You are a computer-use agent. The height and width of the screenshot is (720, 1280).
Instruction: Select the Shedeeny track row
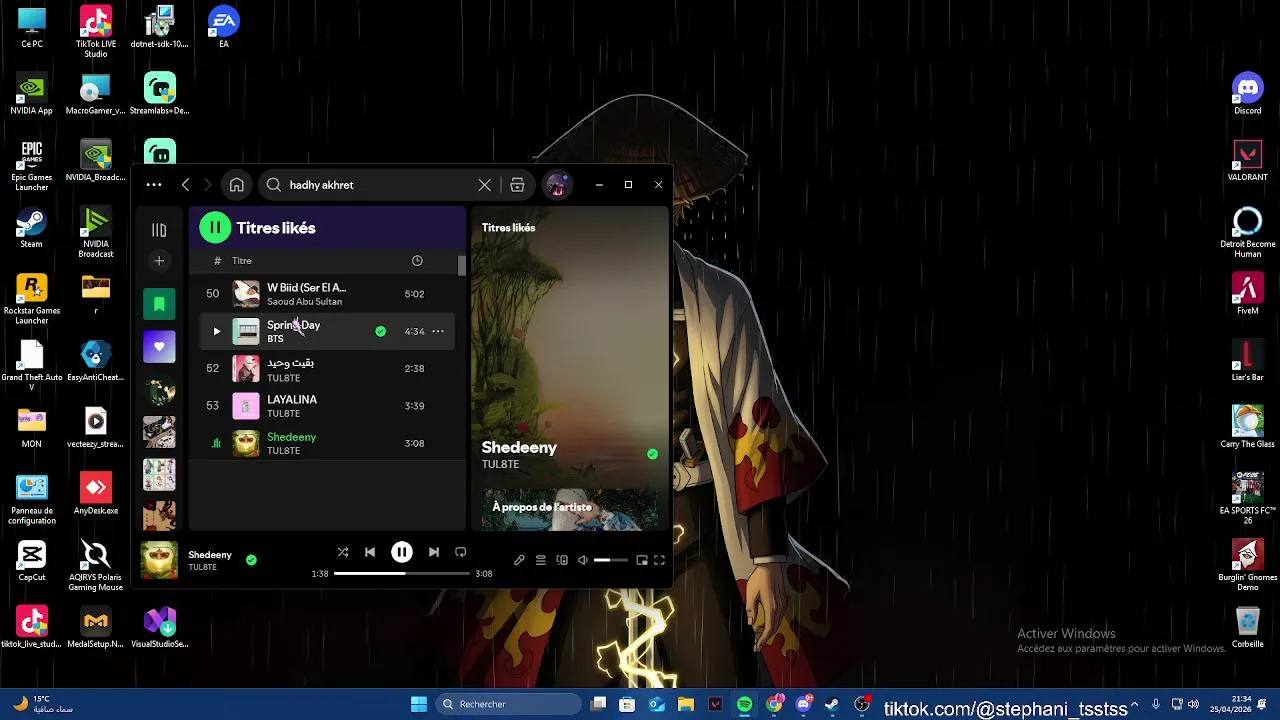328,443
